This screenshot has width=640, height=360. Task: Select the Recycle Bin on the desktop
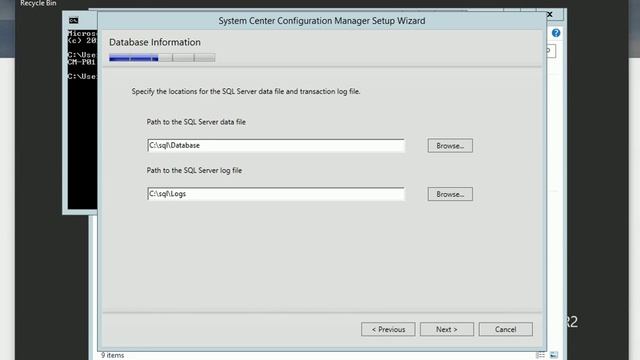point(38,3)
